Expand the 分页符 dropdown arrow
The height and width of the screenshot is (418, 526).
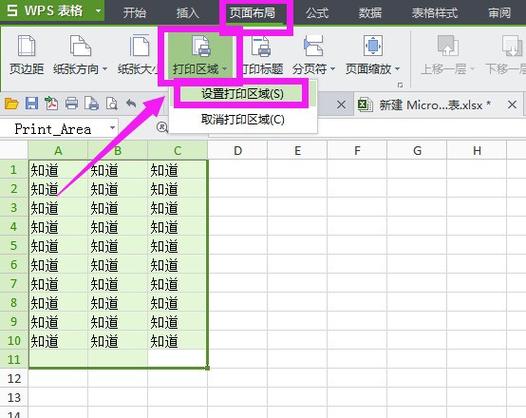332,69
